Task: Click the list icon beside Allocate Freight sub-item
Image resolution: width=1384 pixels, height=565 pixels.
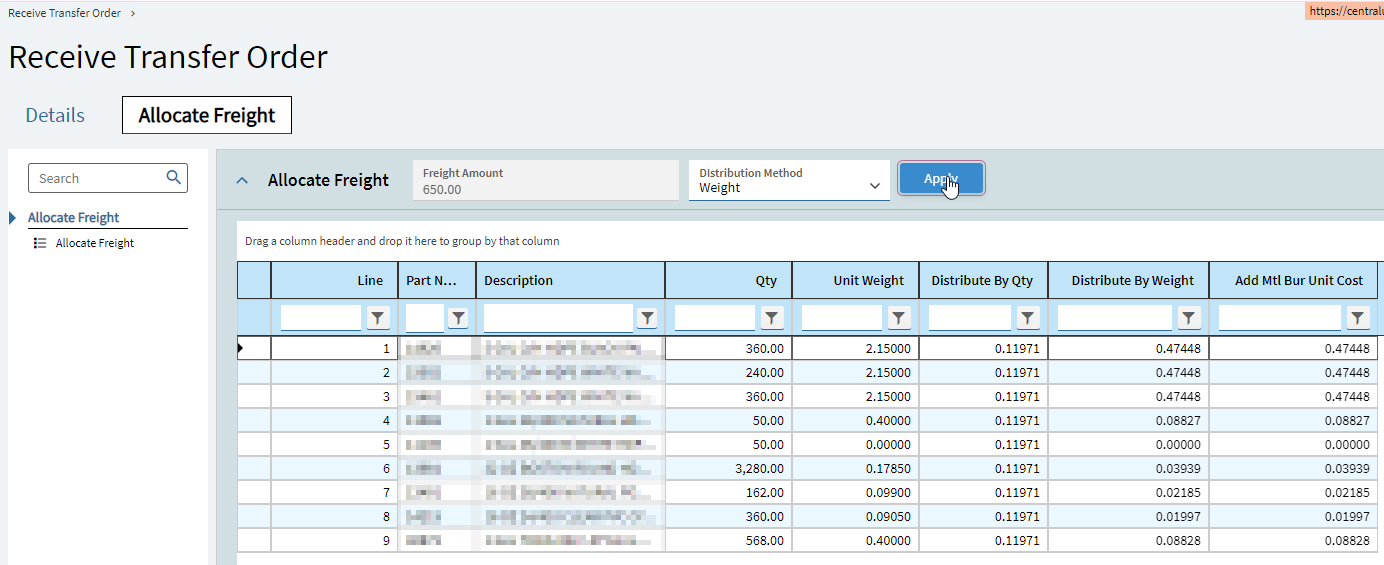Action: tap(40, 243)
